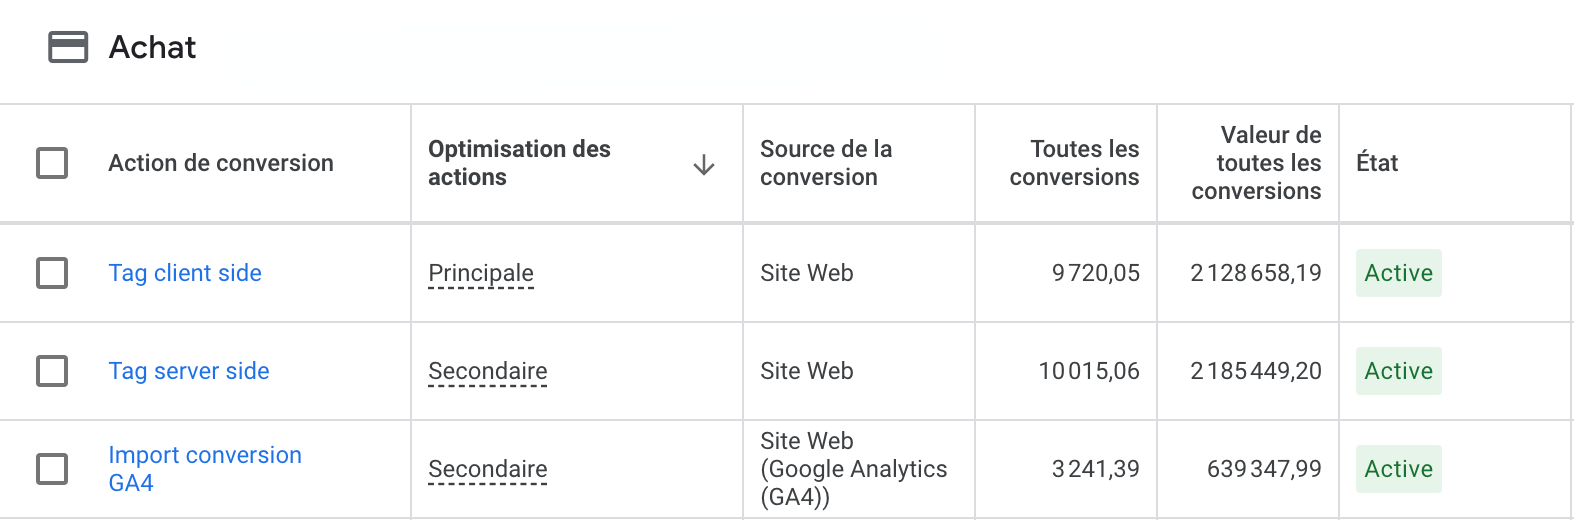Click the Source de la conversion header
The height and width of the screenshot is (520, 1574).
pos(826,163)
